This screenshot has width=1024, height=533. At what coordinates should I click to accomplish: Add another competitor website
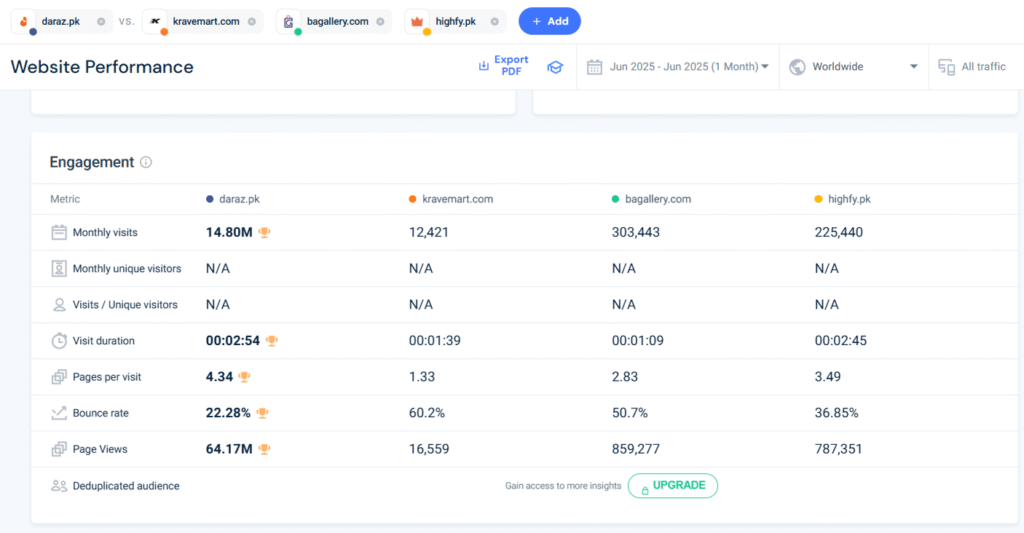click(549, 22)
